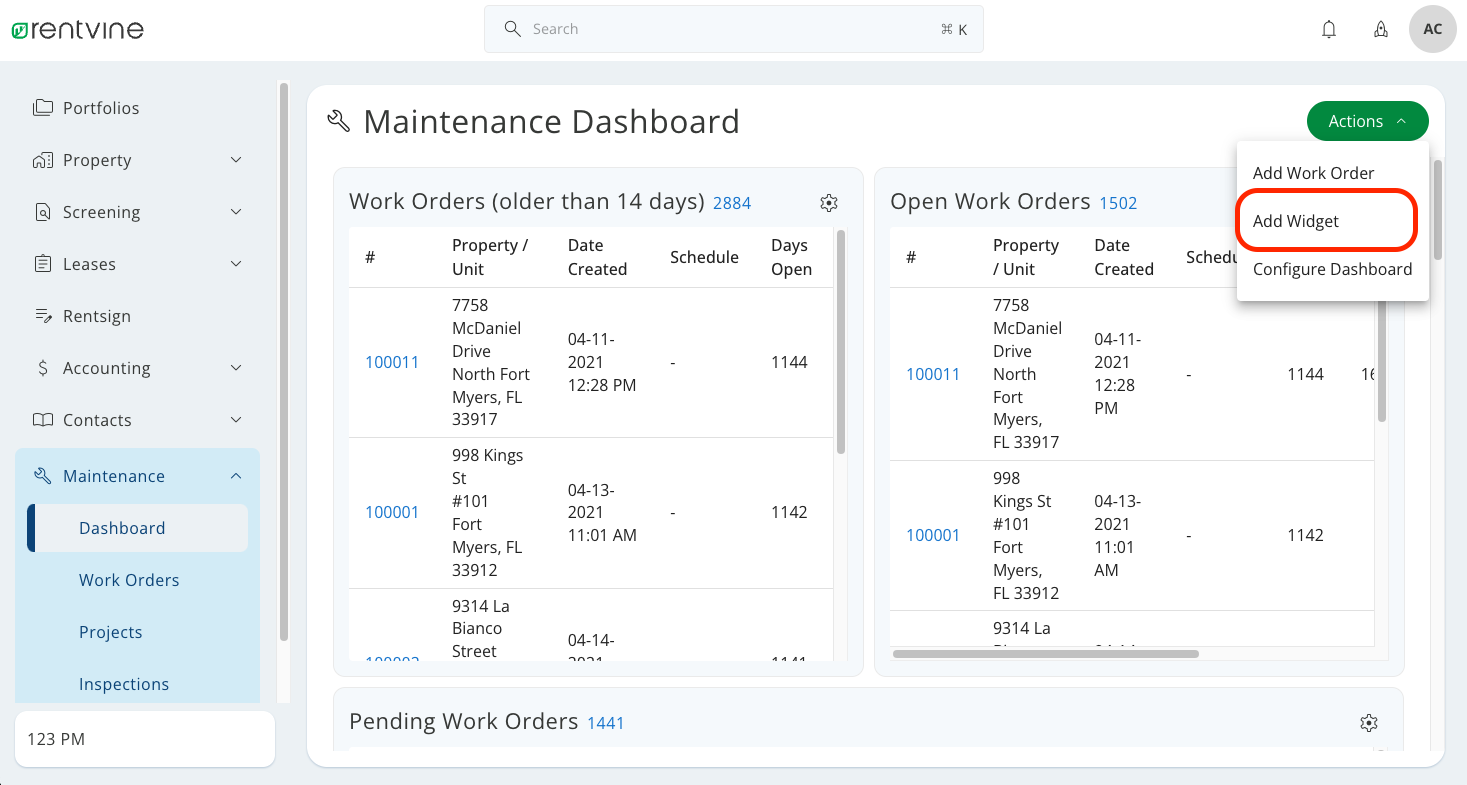Viewport: 1467px width, 785px height.
Task: Select the Maintenance wrench icon
Action: point(42,475)
